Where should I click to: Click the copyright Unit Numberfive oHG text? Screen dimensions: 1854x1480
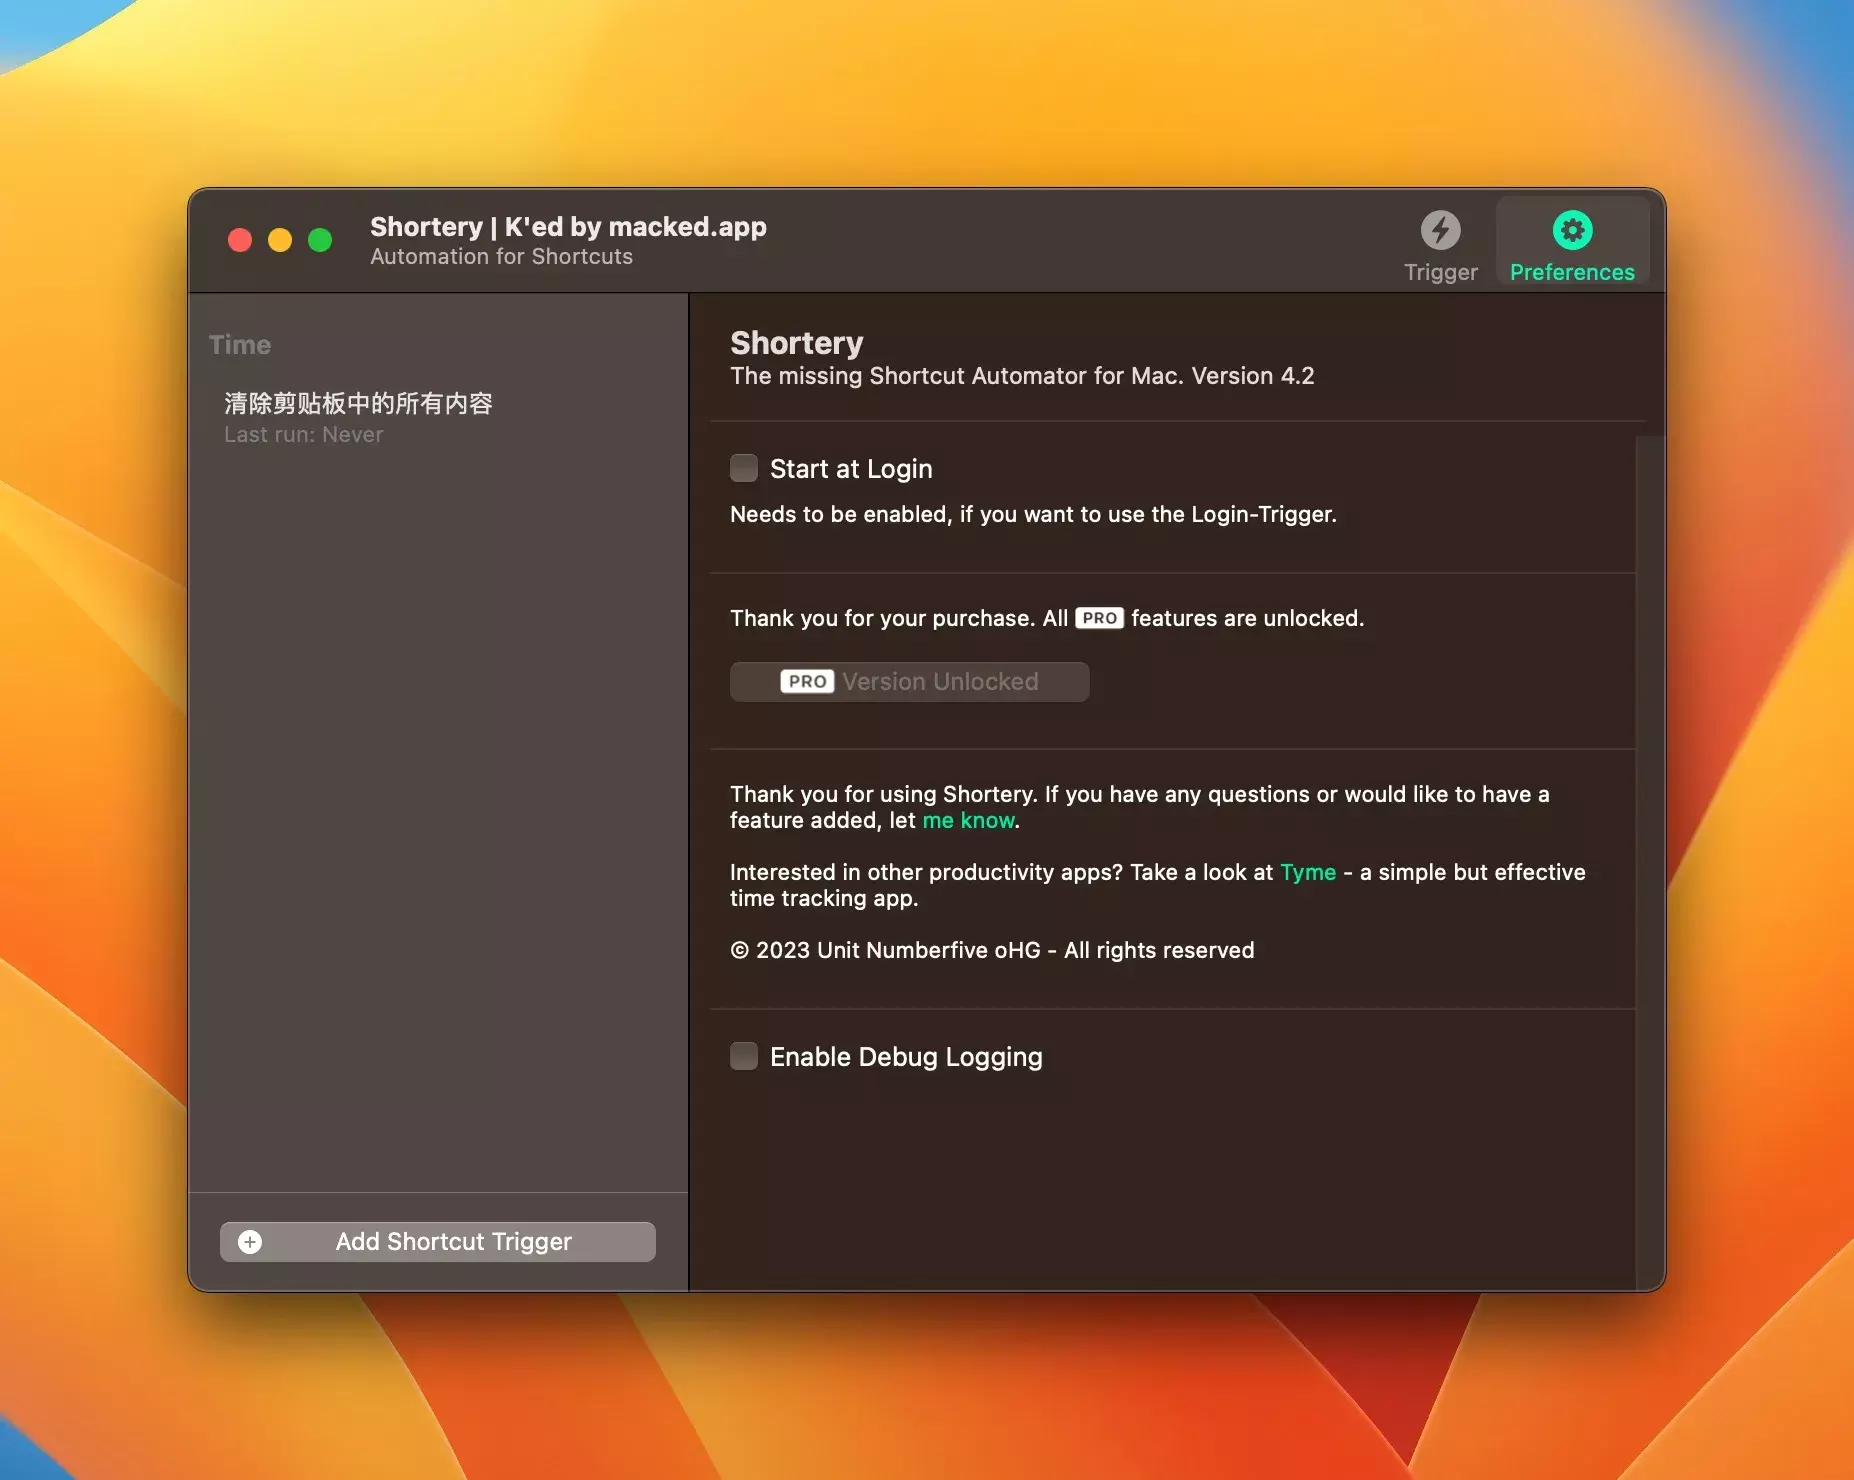click(x=992, y=950)
